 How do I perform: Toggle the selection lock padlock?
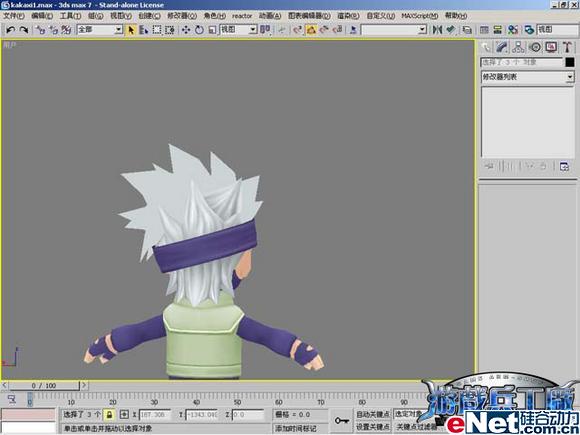click(109, 415)
